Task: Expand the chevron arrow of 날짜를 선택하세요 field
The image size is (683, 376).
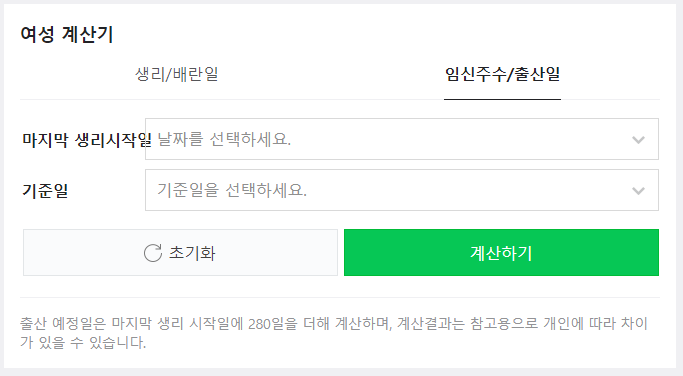Action: 638,140
